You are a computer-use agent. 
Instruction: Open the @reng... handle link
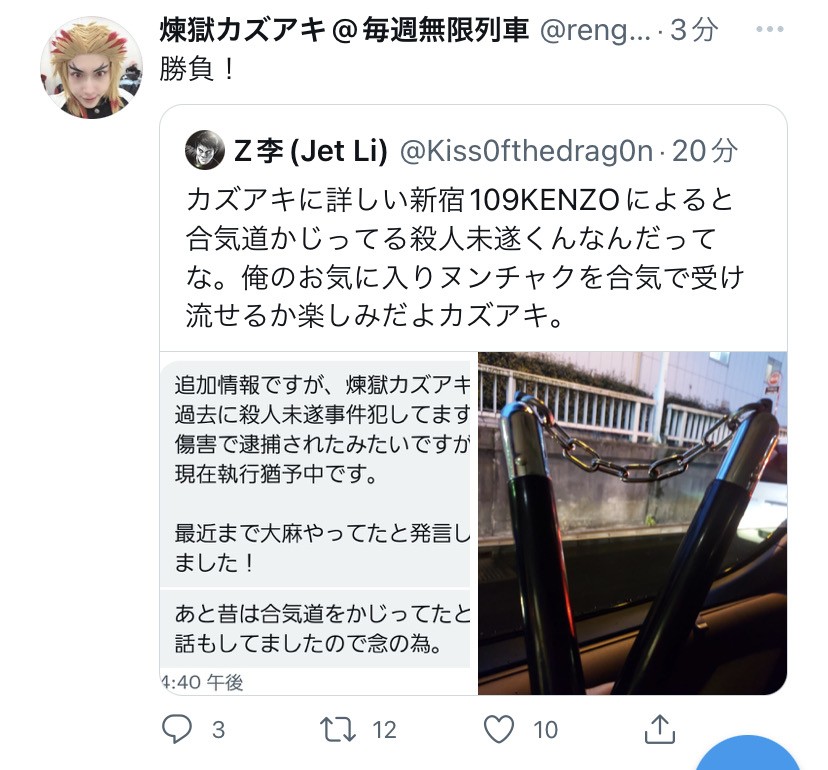595,31
